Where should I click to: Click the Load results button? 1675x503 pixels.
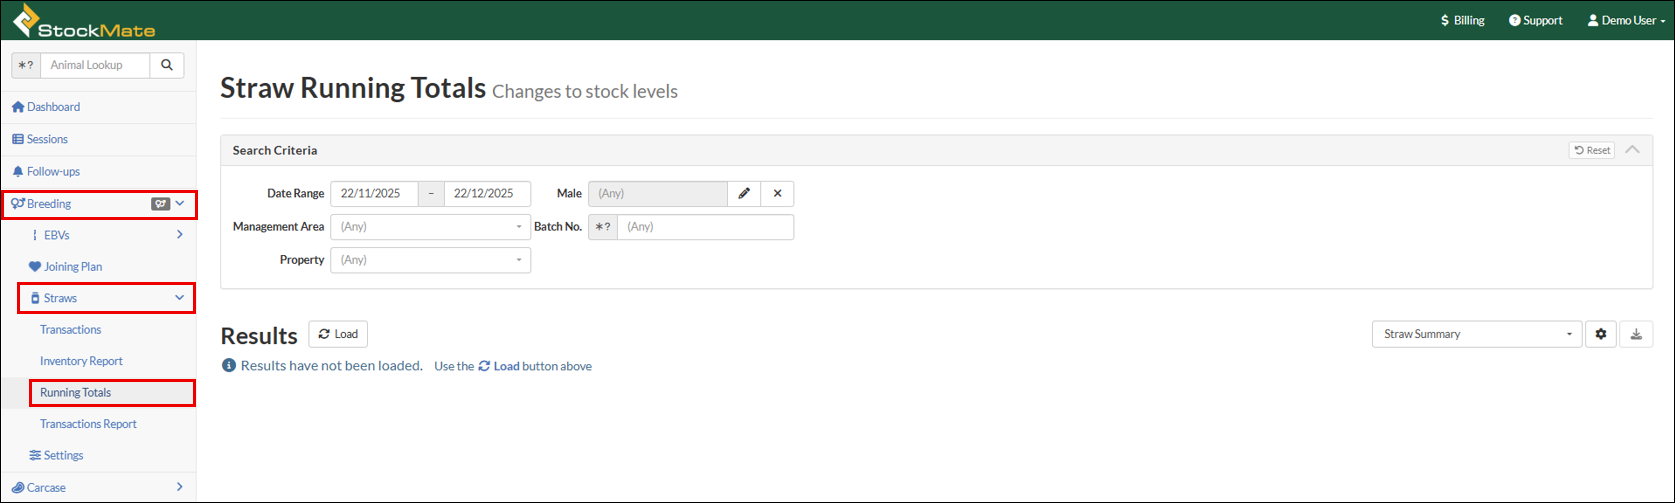338,334
